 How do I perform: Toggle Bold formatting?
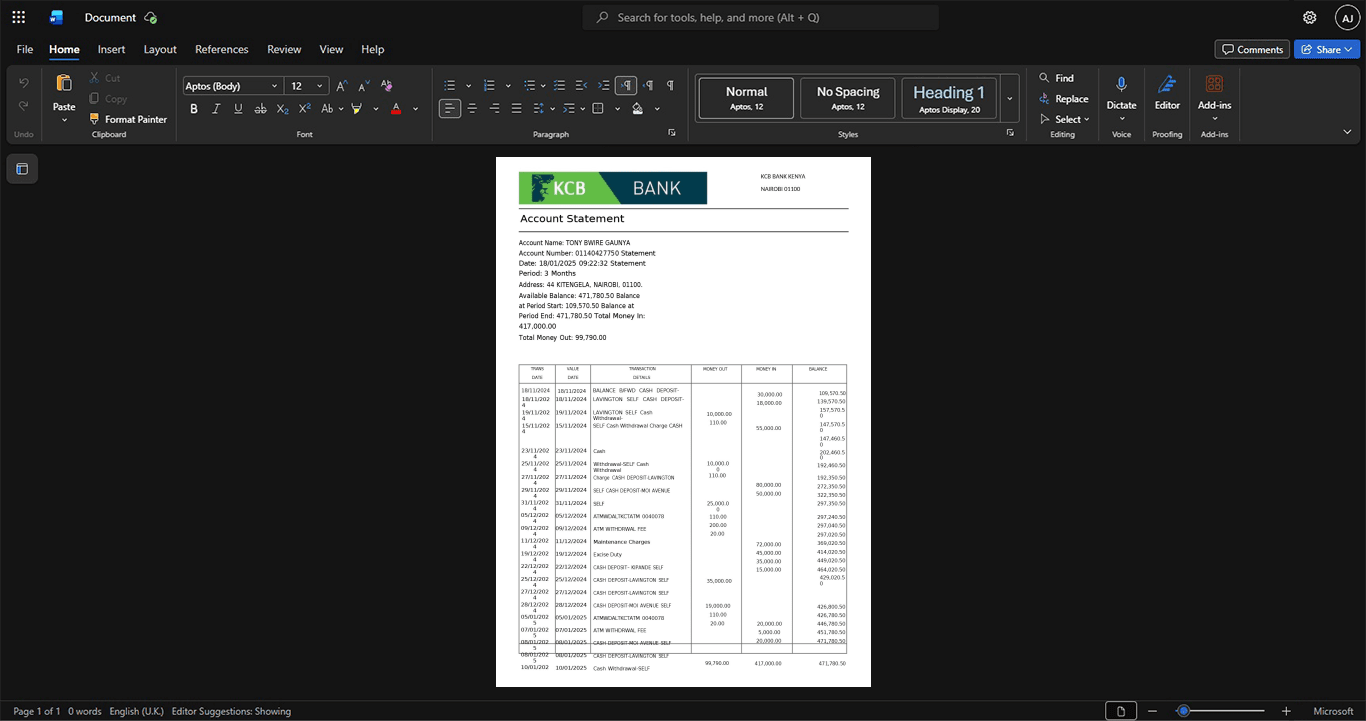point(194,108)
